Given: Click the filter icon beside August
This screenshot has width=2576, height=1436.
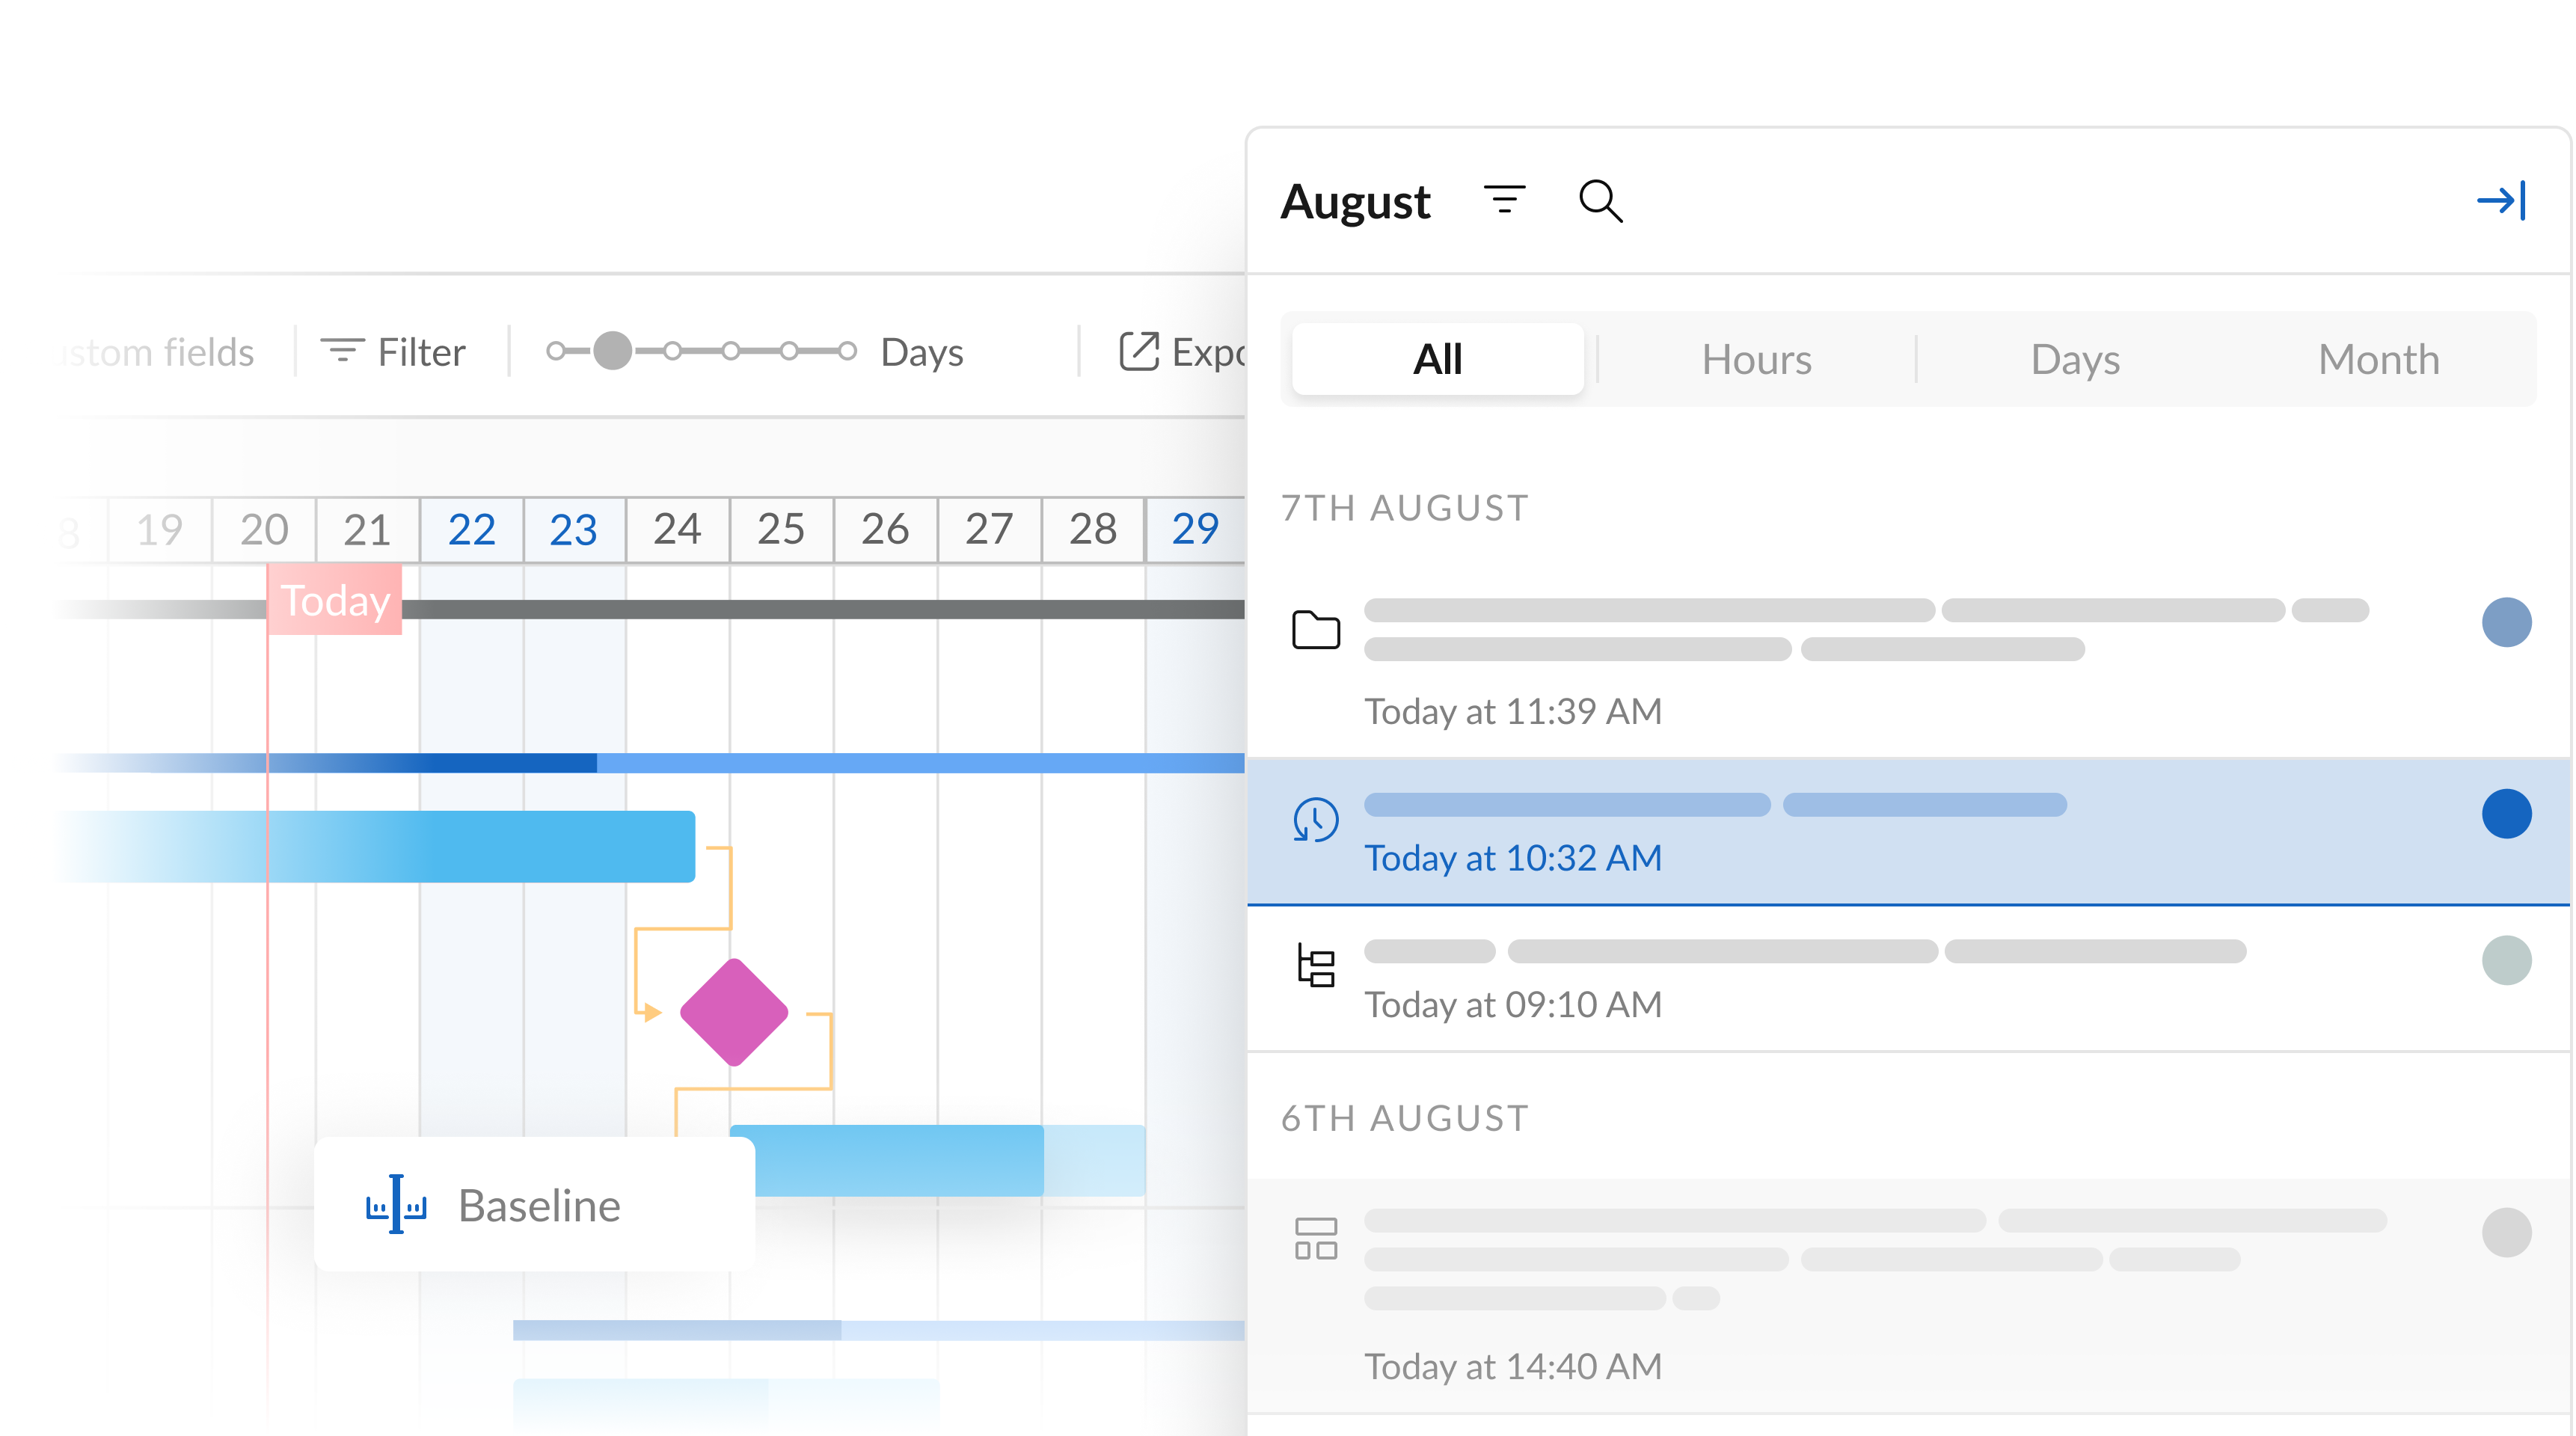Looking at the screenshot, I should click(1504, 200).
